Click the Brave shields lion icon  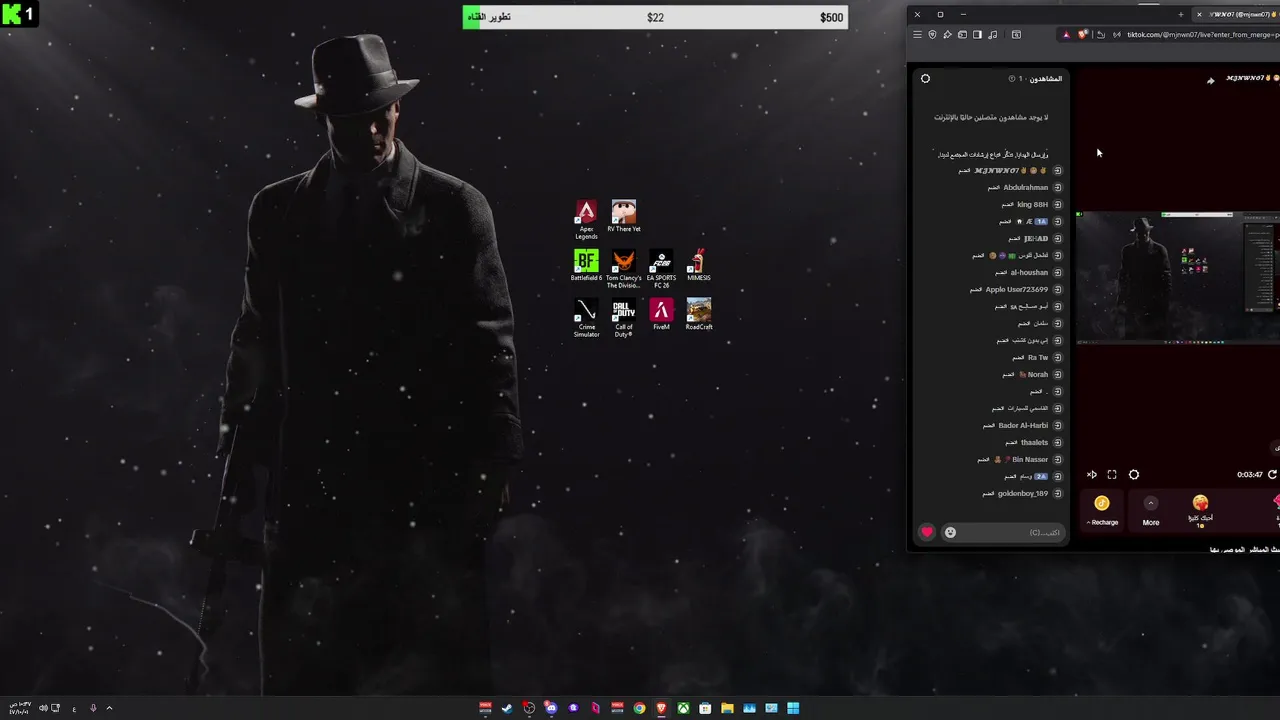tap(1082, 35)
